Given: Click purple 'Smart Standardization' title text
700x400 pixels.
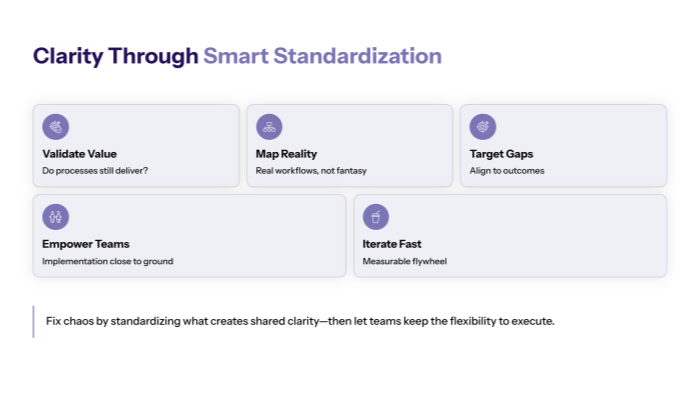Looking at the screenshot, I should (322, 56).
